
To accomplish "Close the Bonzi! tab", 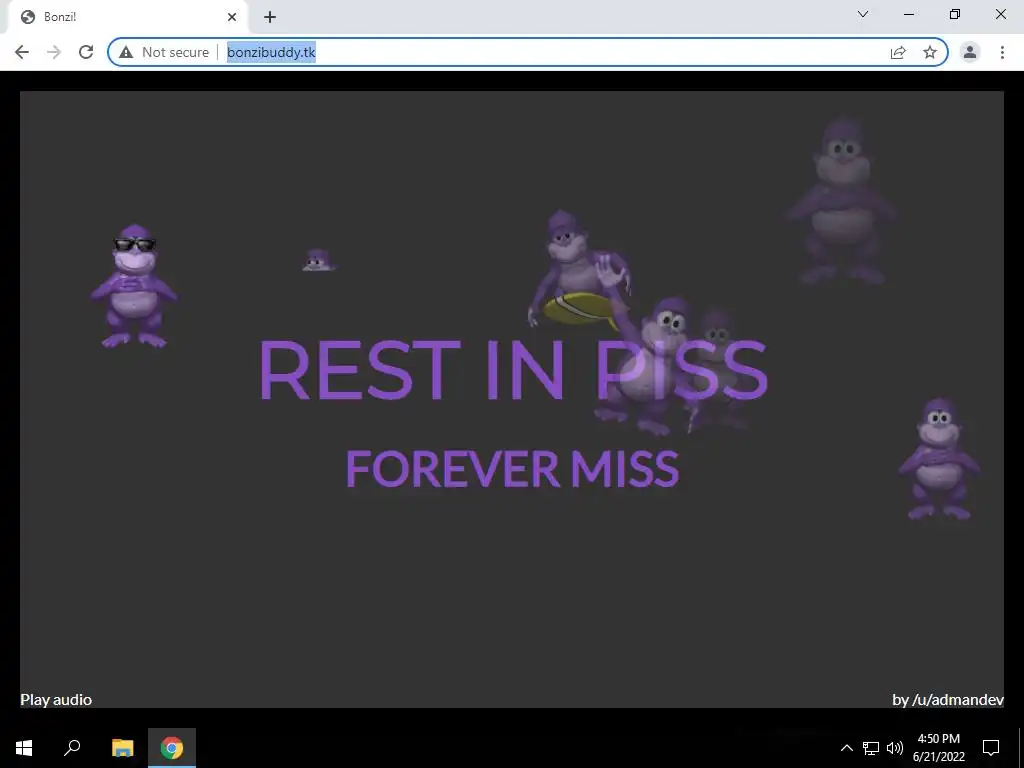I will click(232, 17).
